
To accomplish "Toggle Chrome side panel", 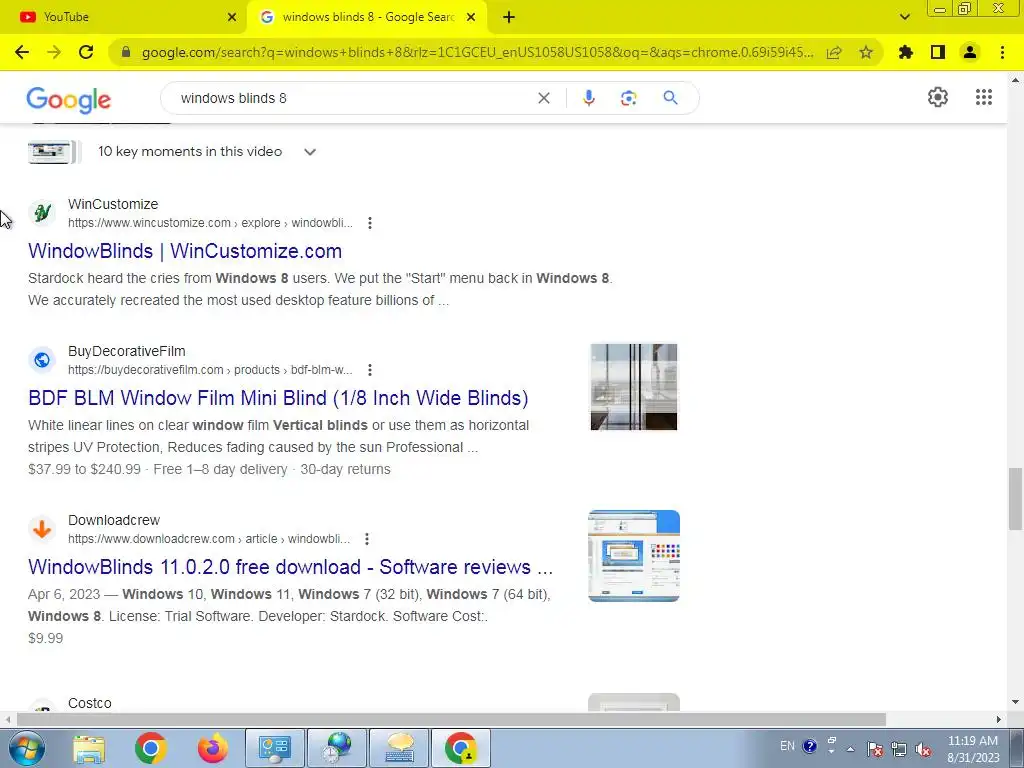I will click(938, 52).
